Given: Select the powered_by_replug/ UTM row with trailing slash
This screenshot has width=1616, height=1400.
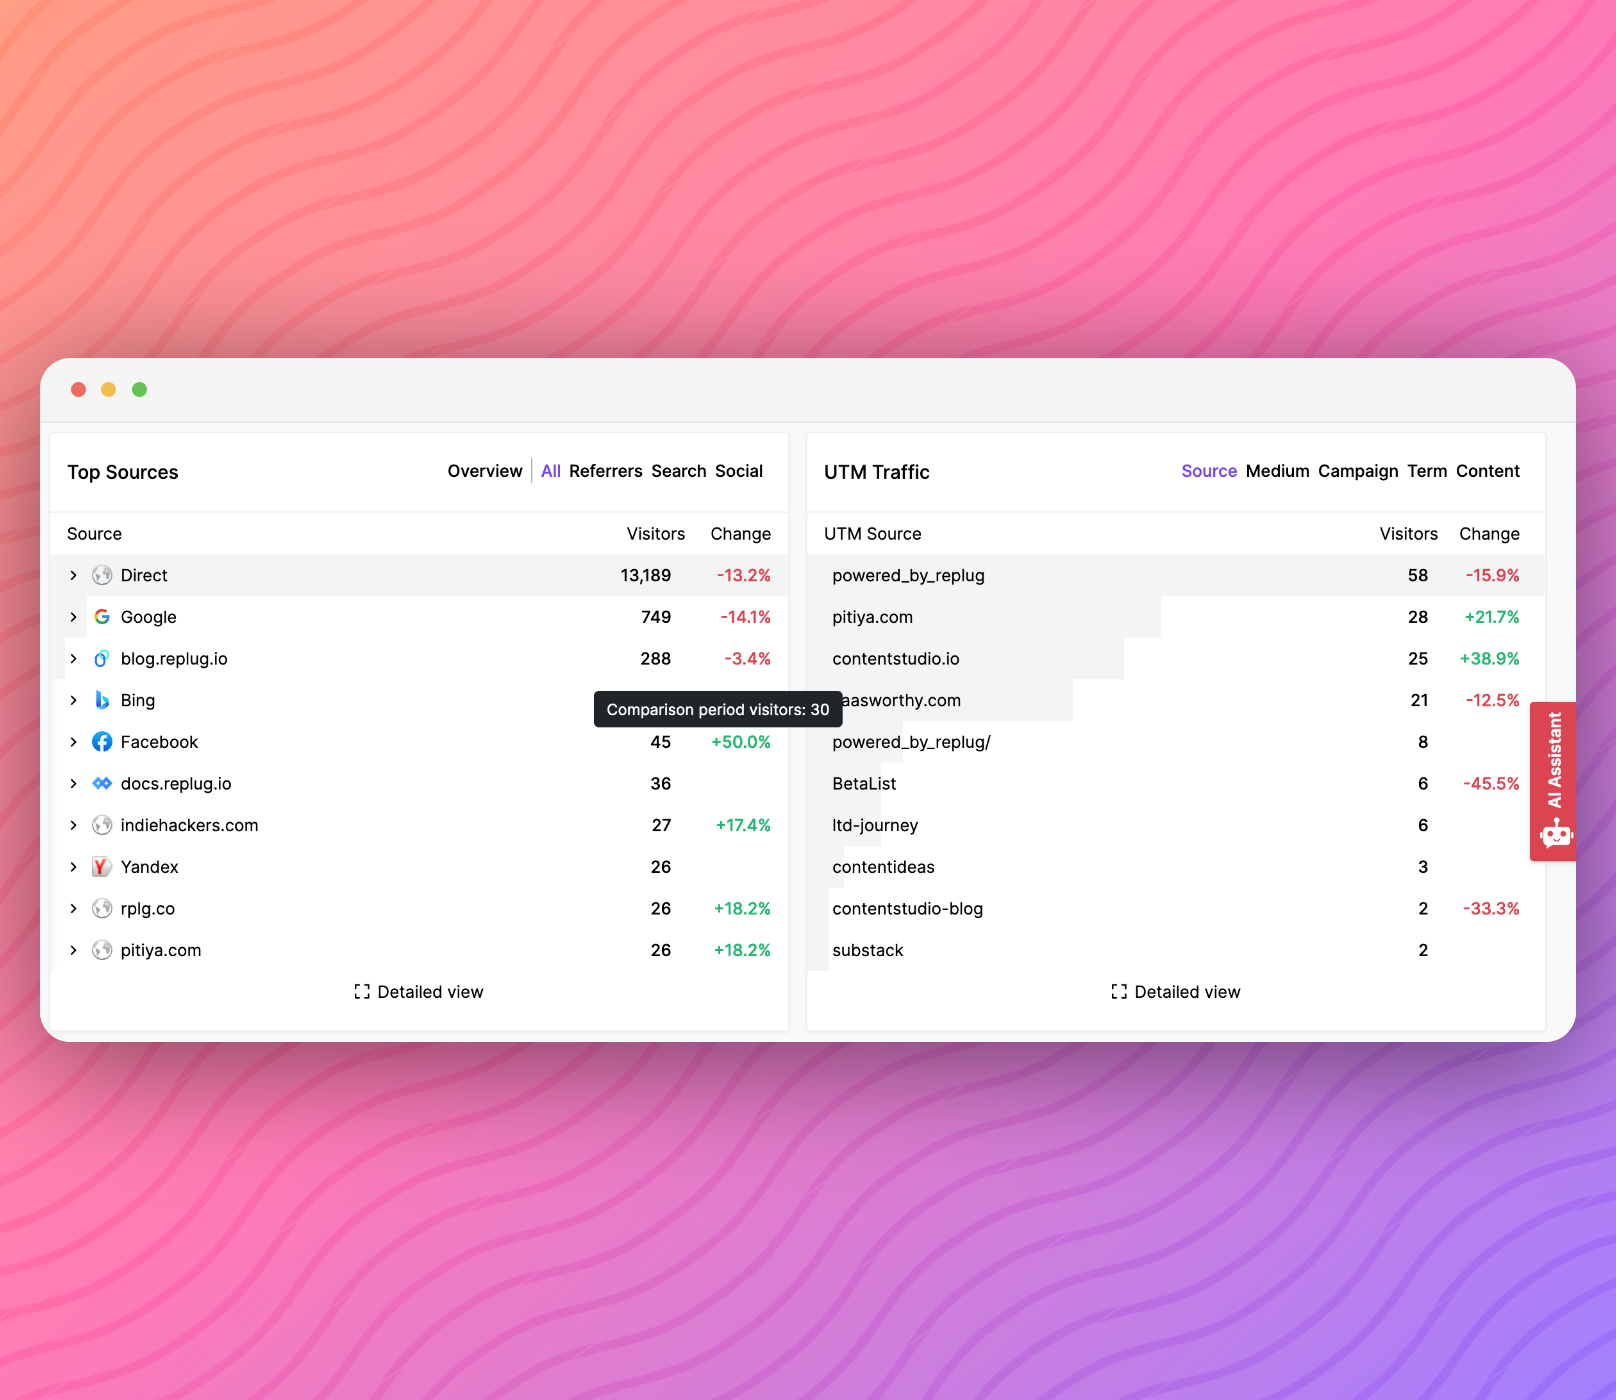Looking at the screenshot, I should pyautogui.click(x=1176, y=742).
